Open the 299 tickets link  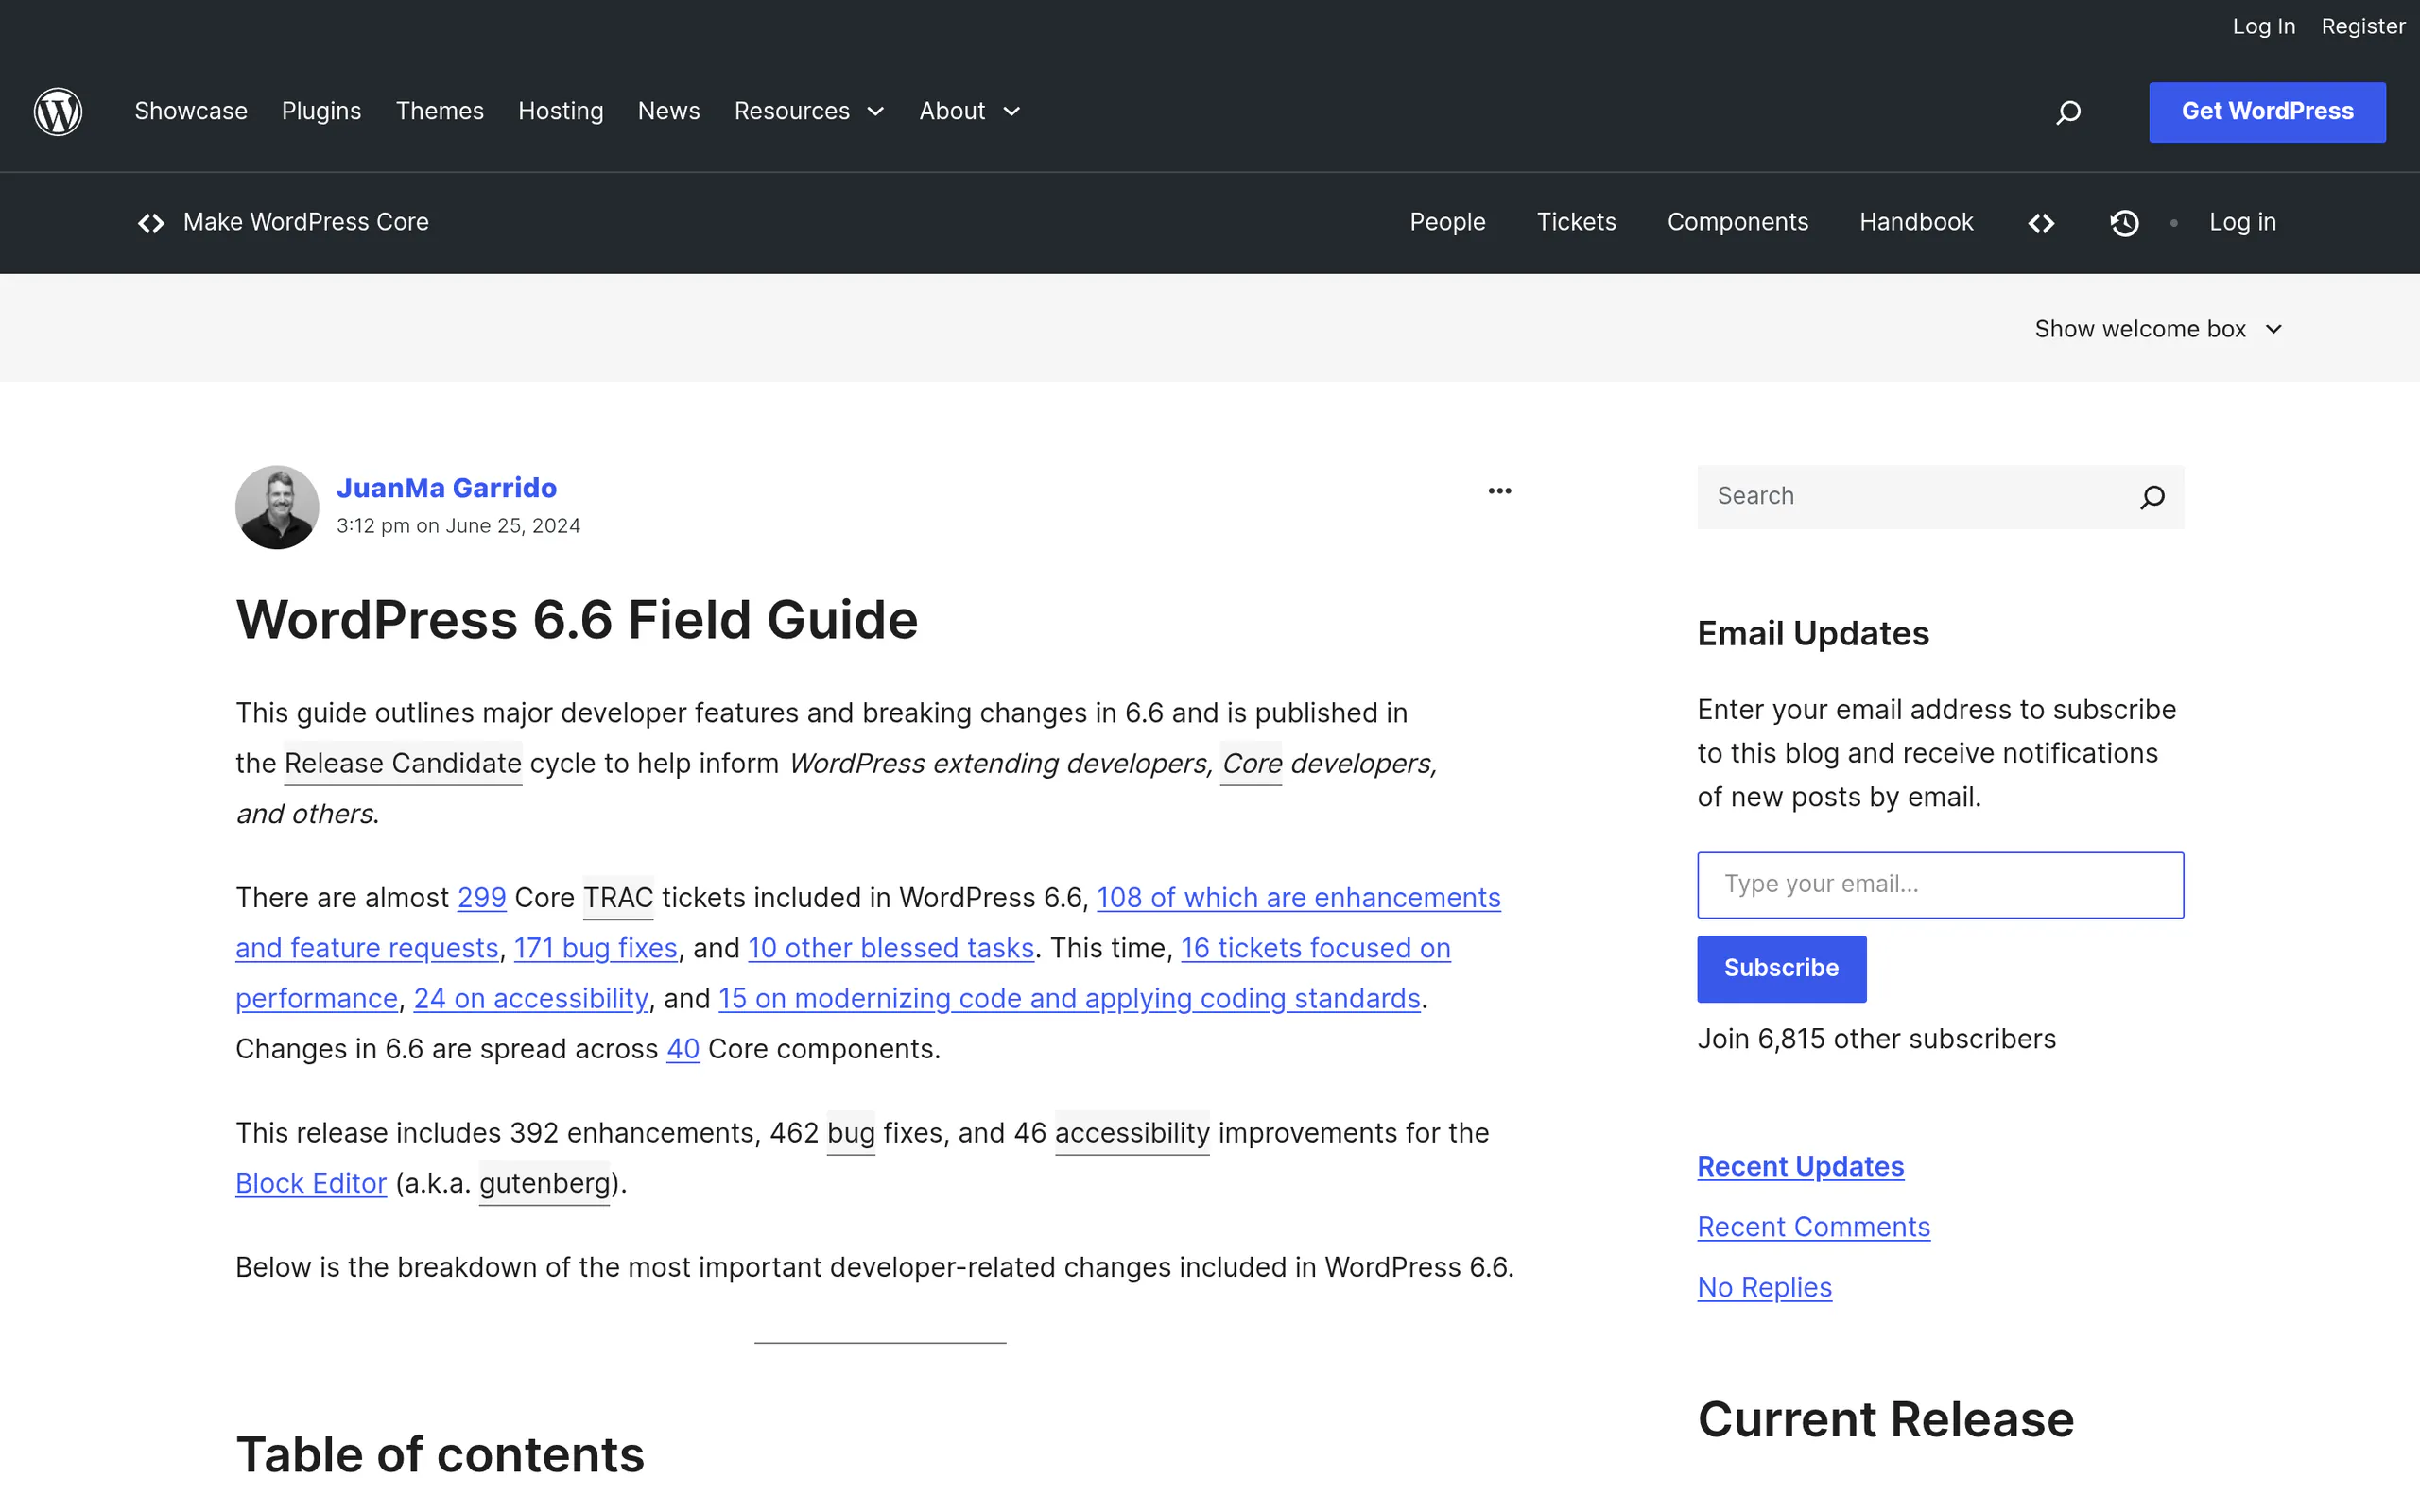pyautogui.click(x=481, y=898)
